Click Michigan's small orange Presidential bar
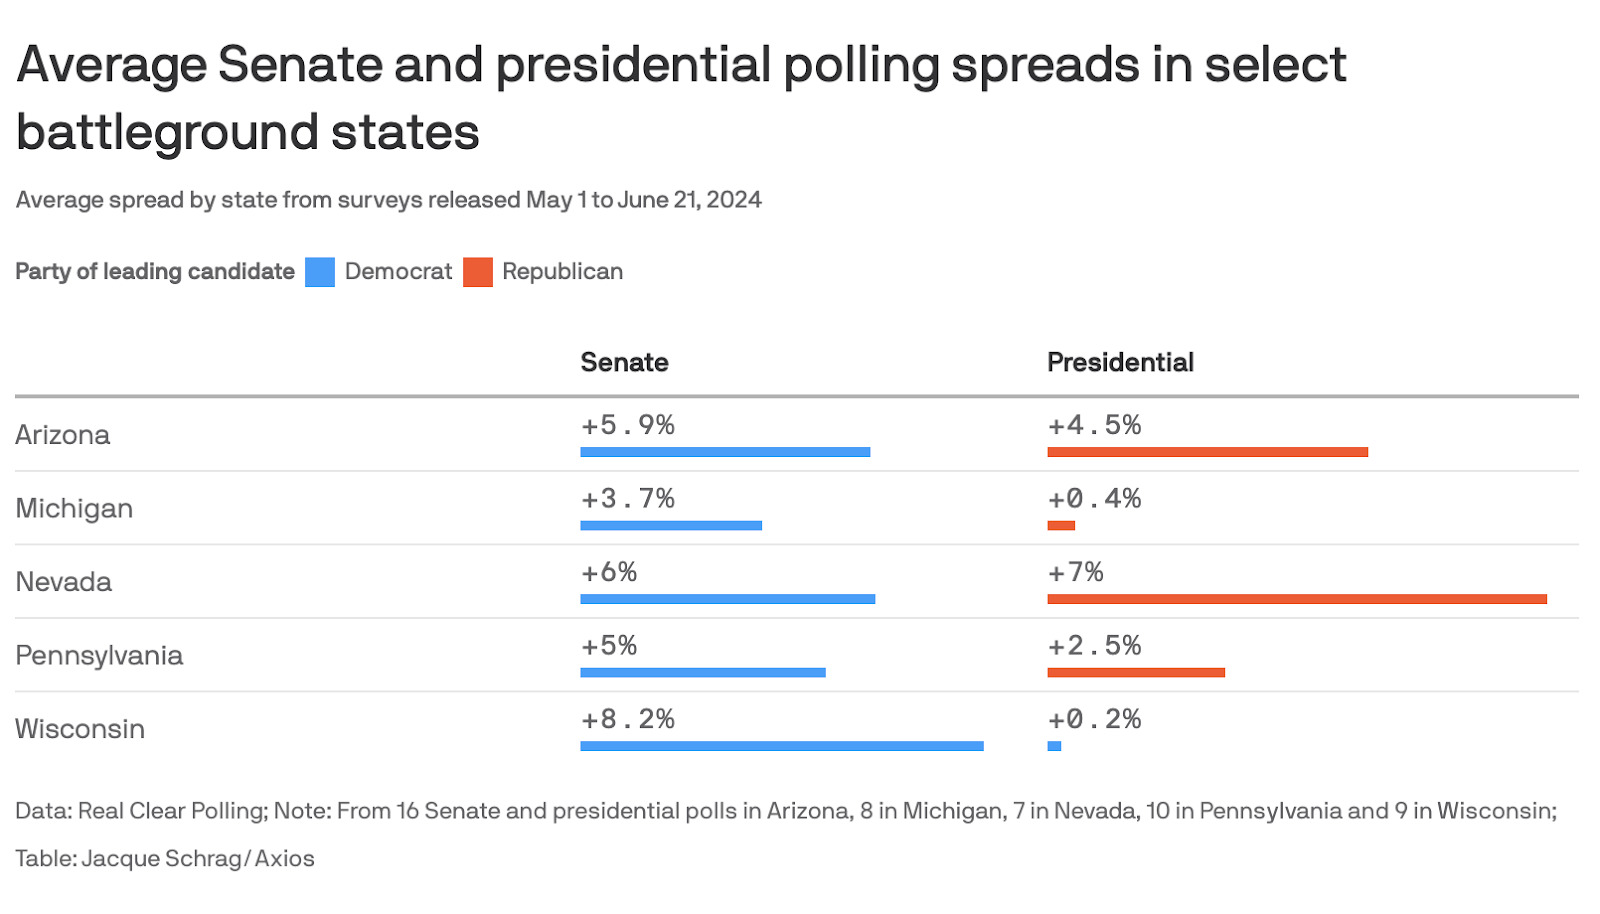 [1061, 526]
